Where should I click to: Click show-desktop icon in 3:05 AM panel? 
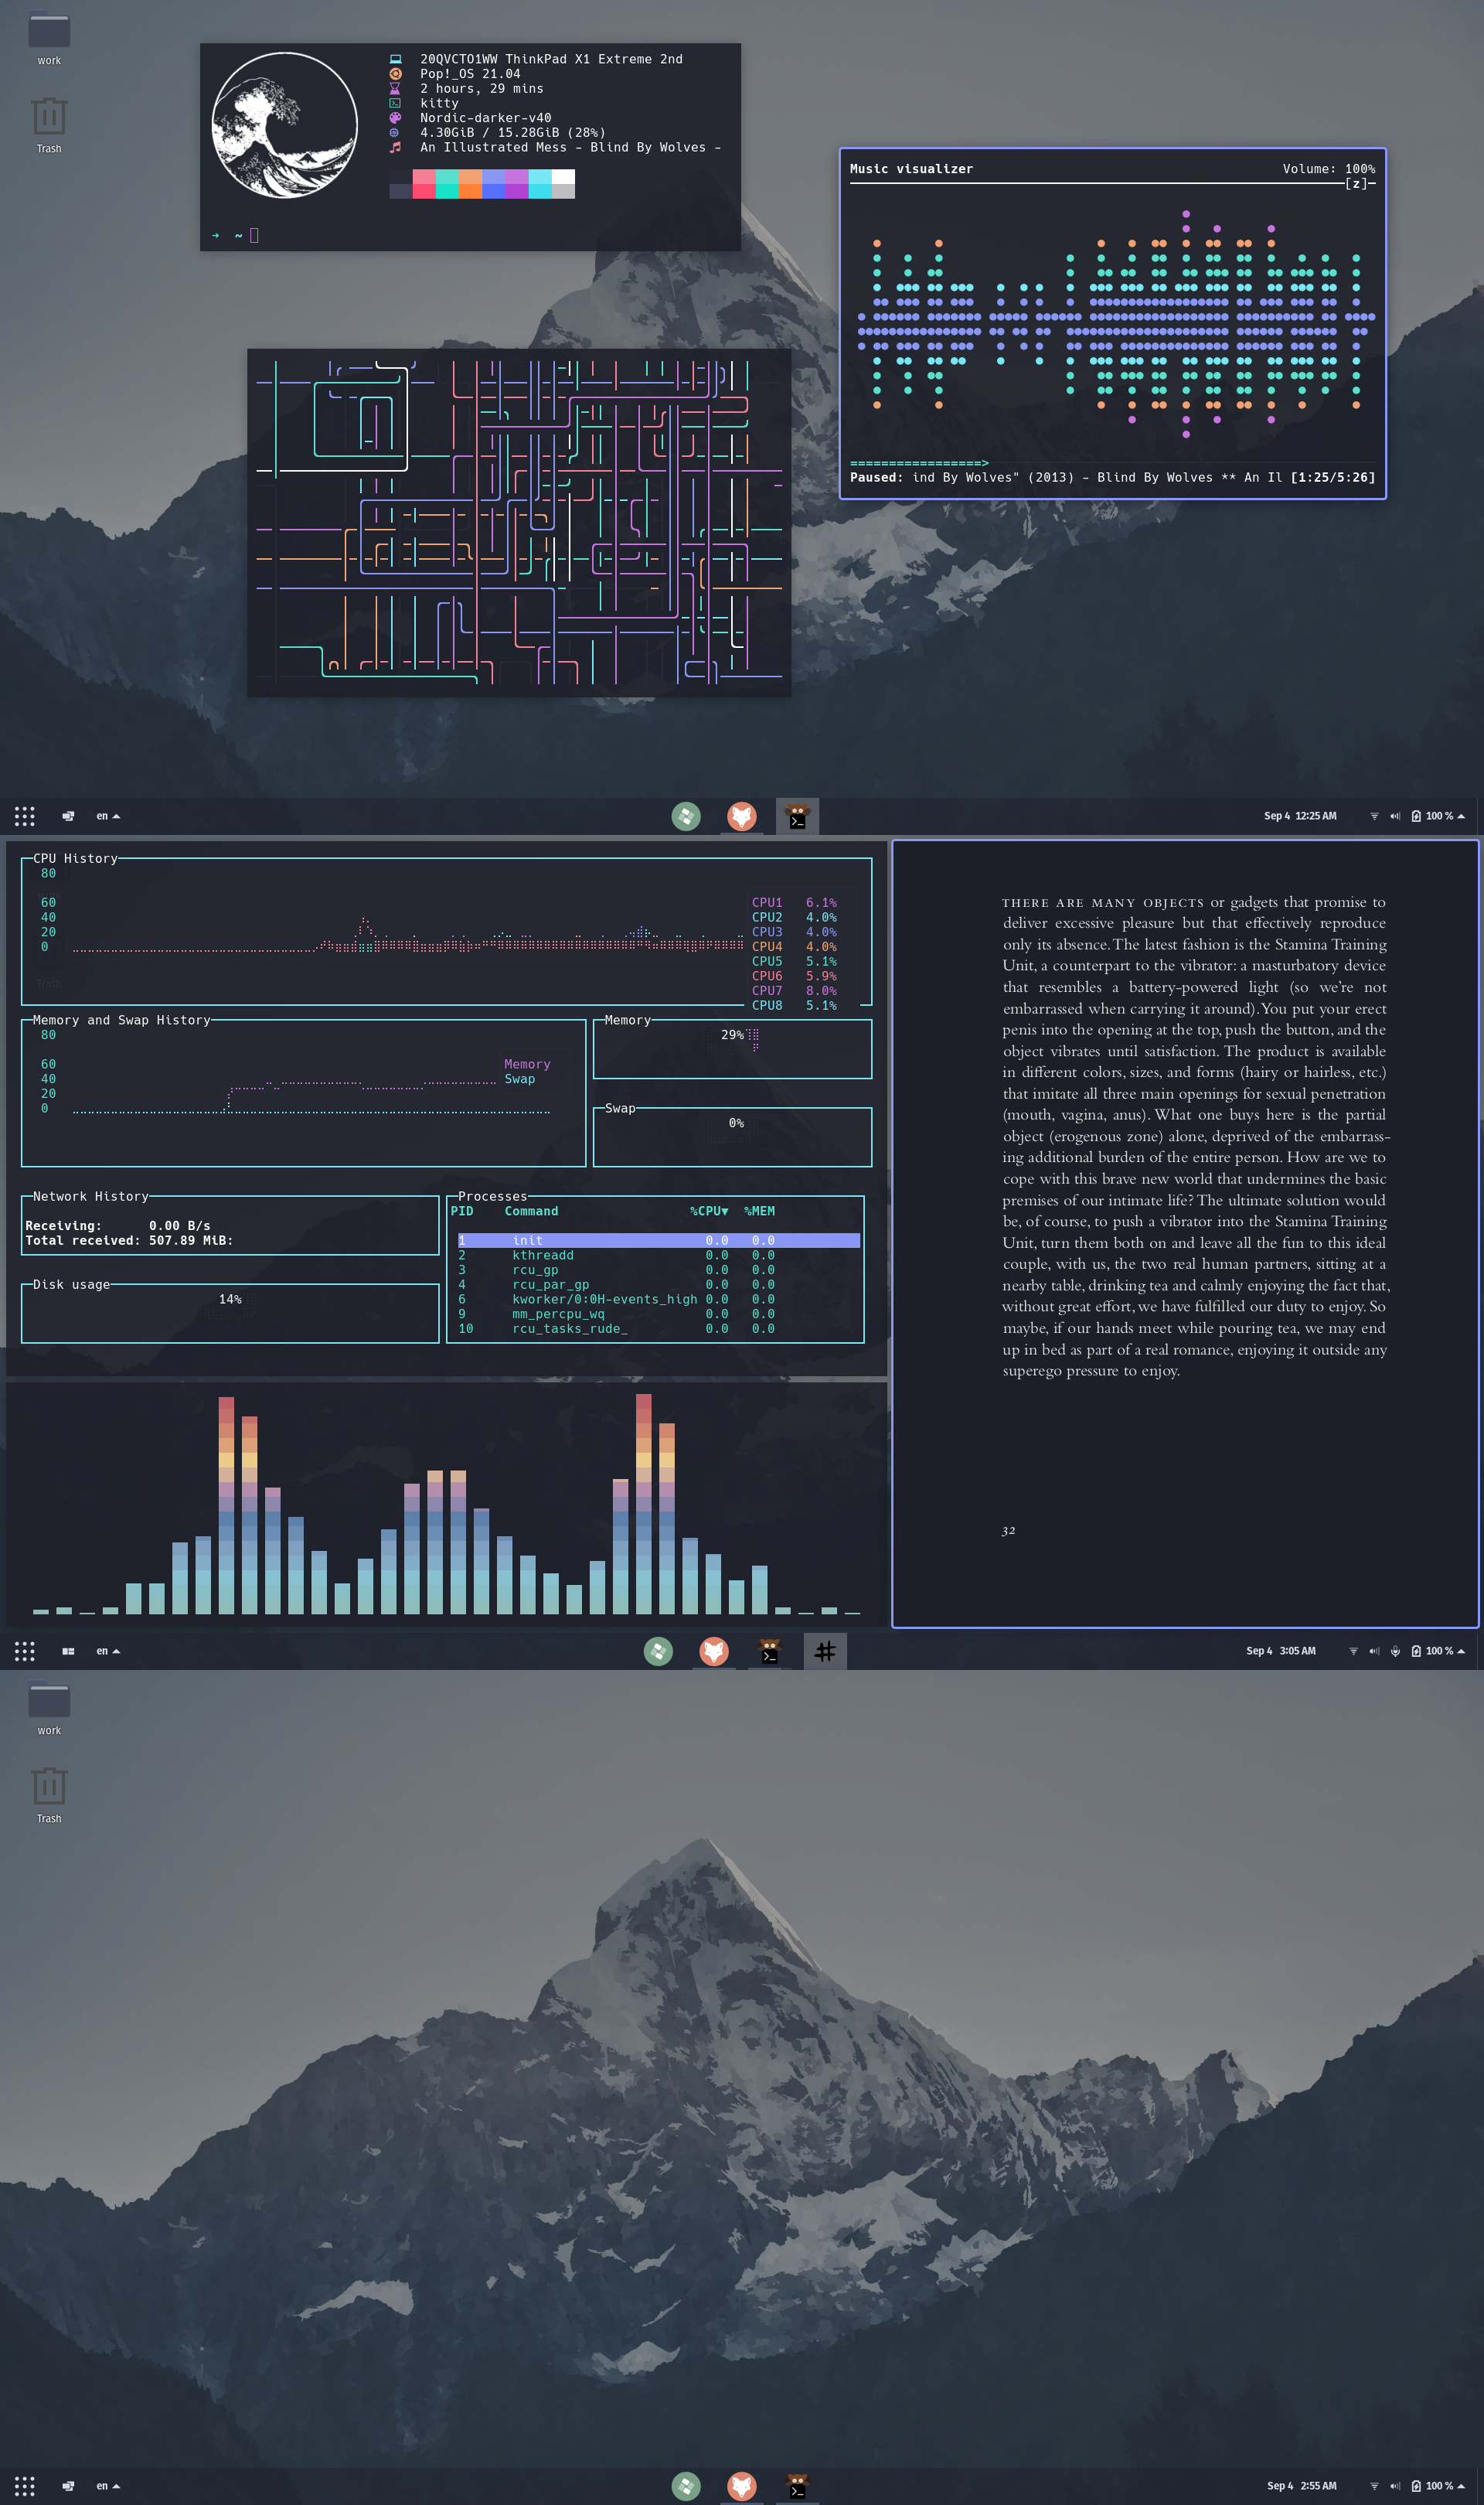[68, 1651]
